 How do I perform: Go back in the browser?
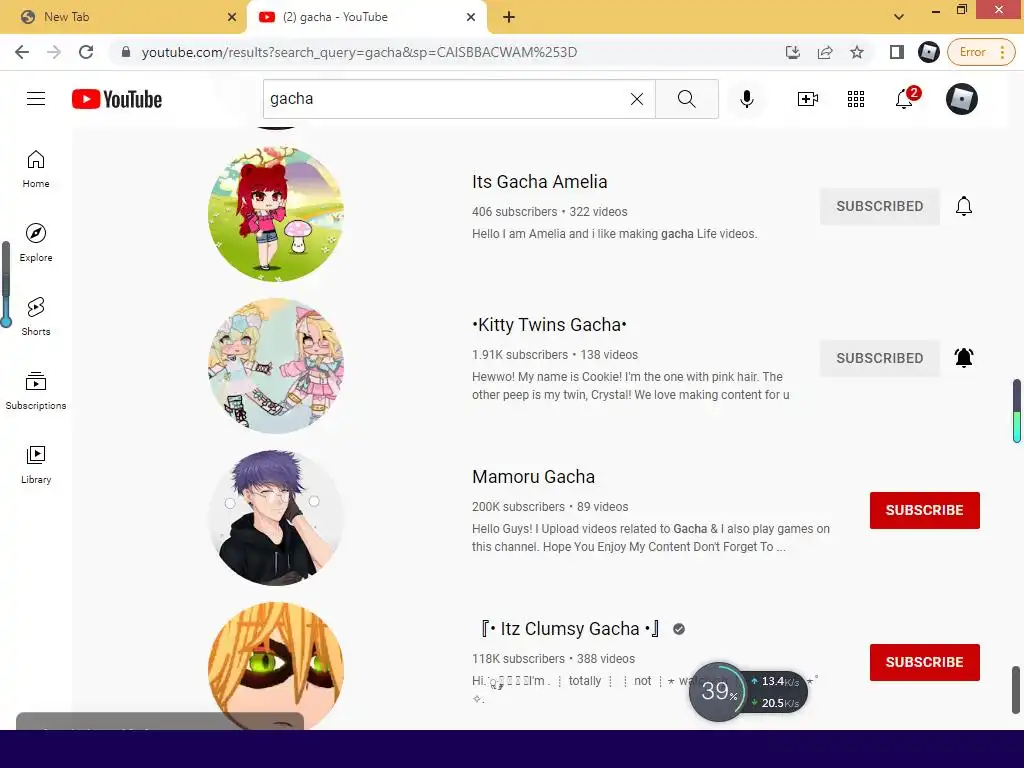pyautogui.click(x=22, y=52)
